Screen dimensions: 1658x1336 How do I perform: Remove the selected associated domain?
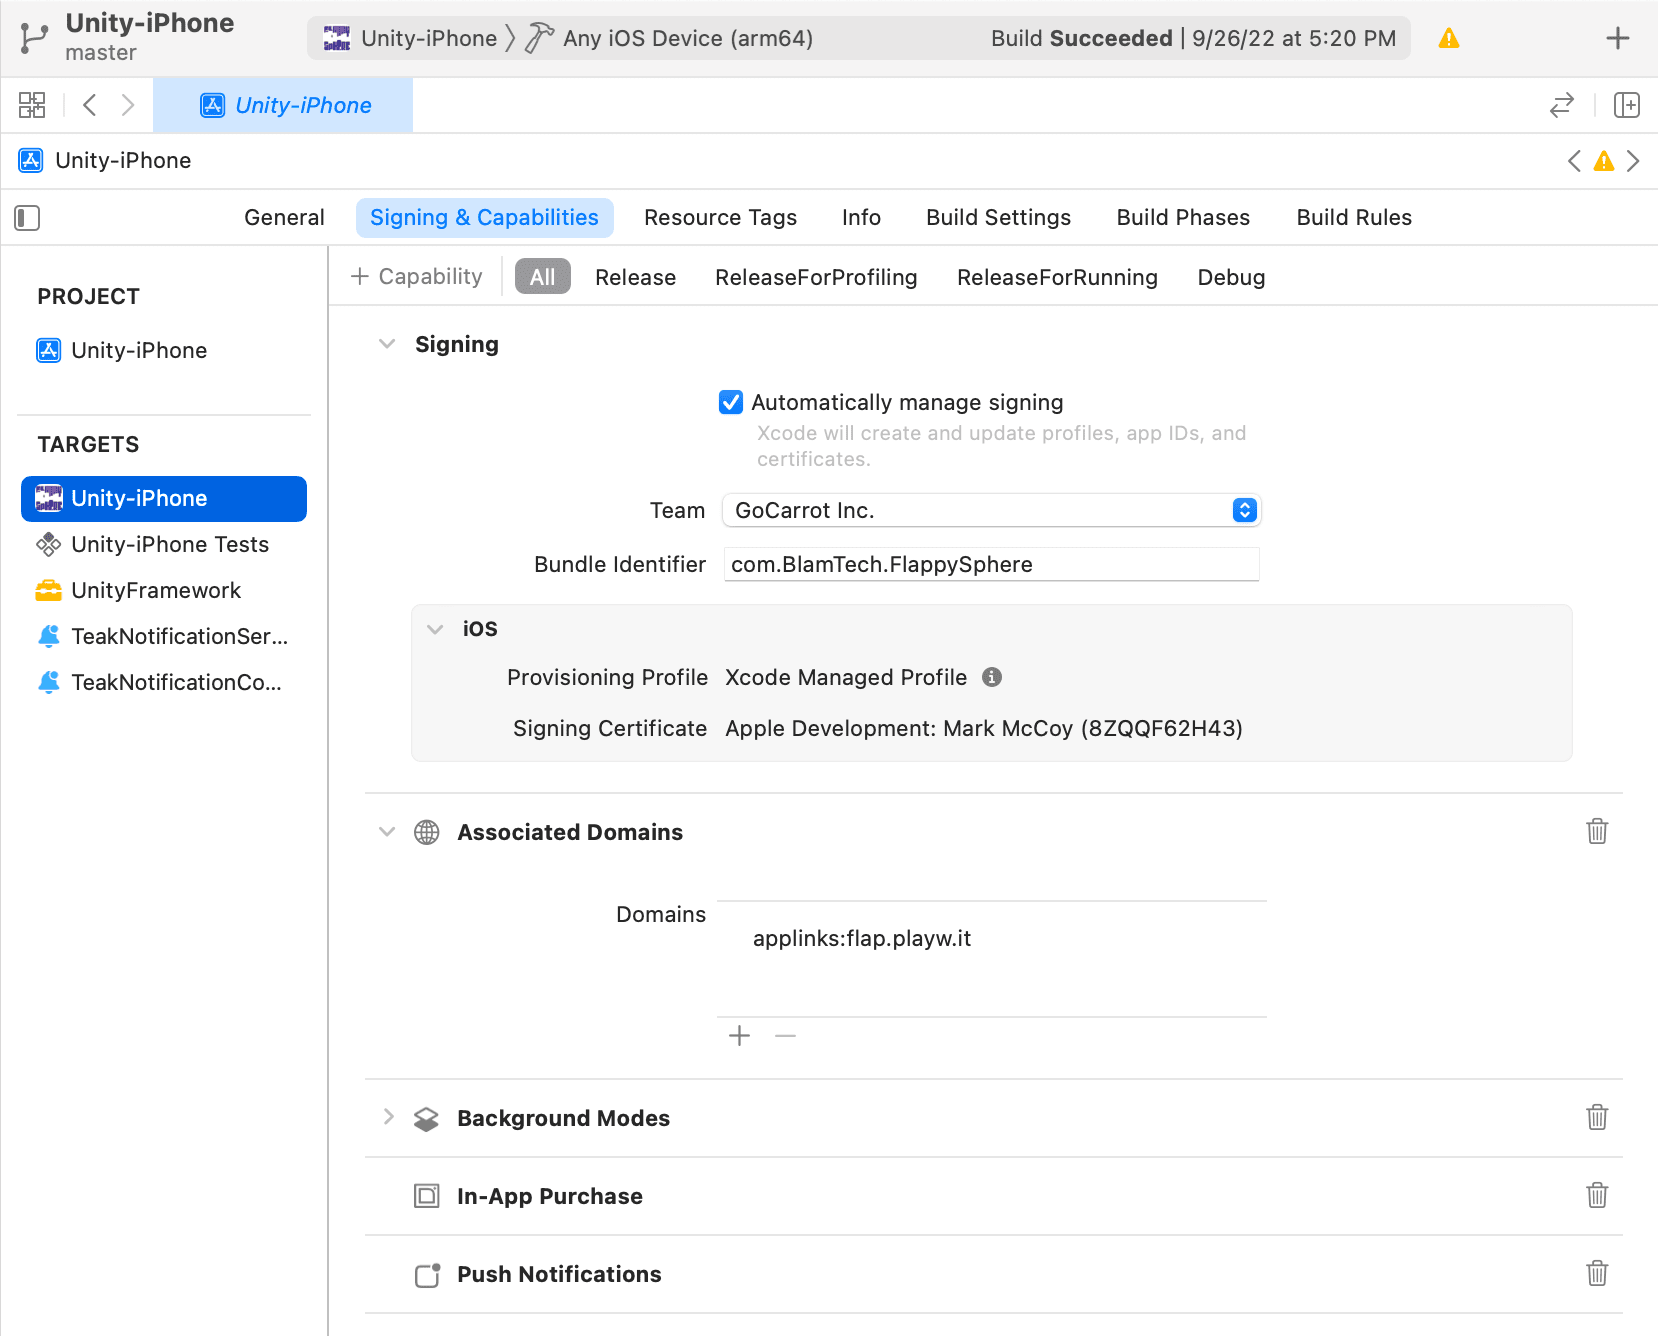click(785, 1036)
